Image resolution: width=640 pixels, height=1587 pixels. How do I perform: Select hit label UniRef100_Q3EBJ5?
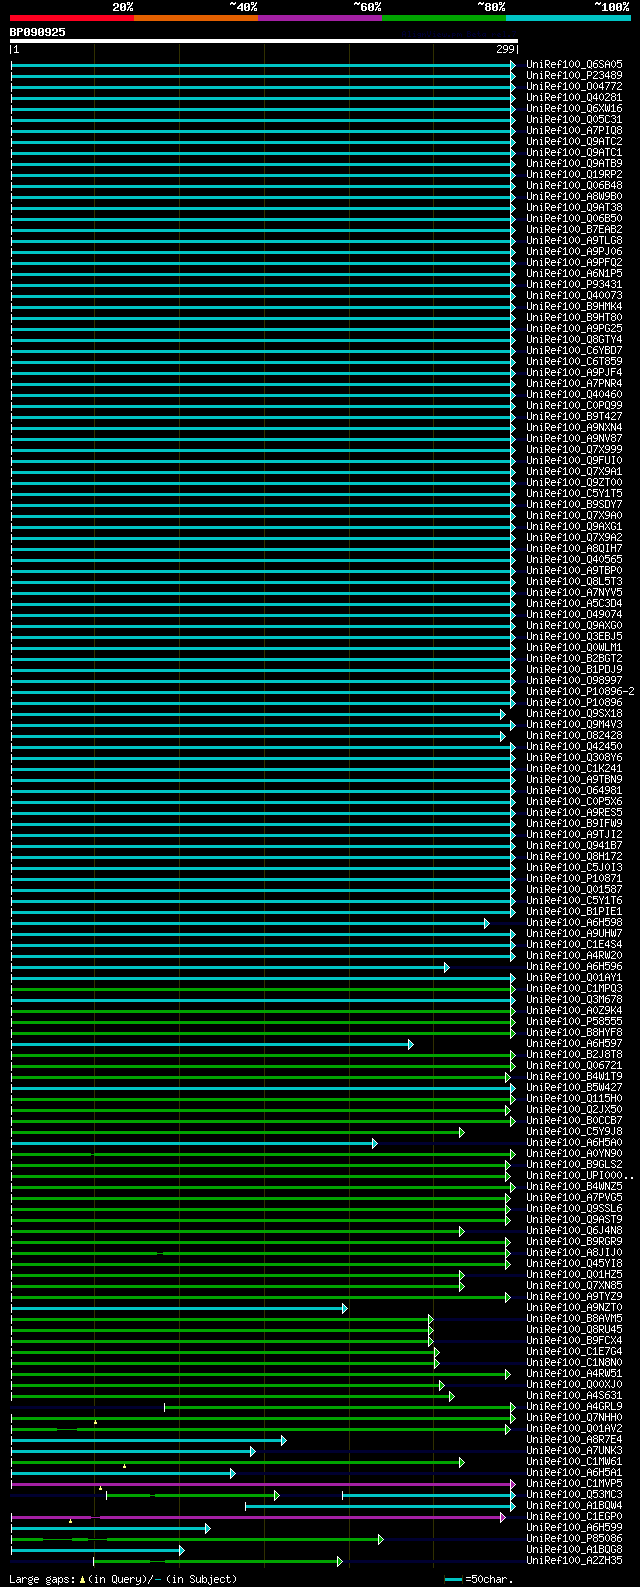(574, 636)
